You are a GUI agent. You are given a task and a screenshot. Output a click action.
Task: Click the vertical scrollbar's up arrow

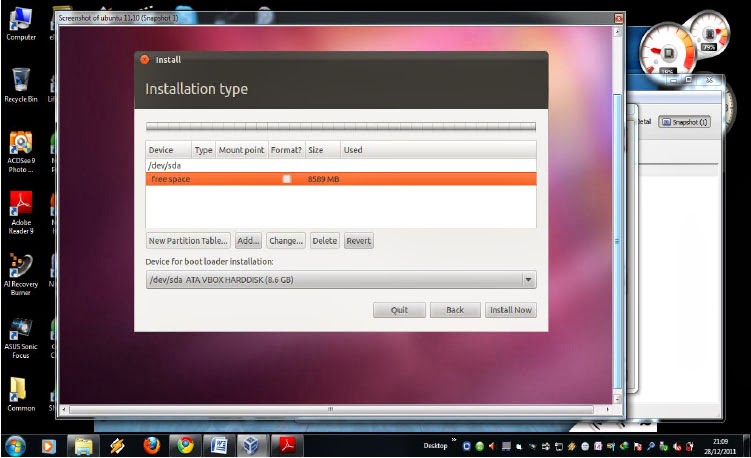(x=617, y=32)
